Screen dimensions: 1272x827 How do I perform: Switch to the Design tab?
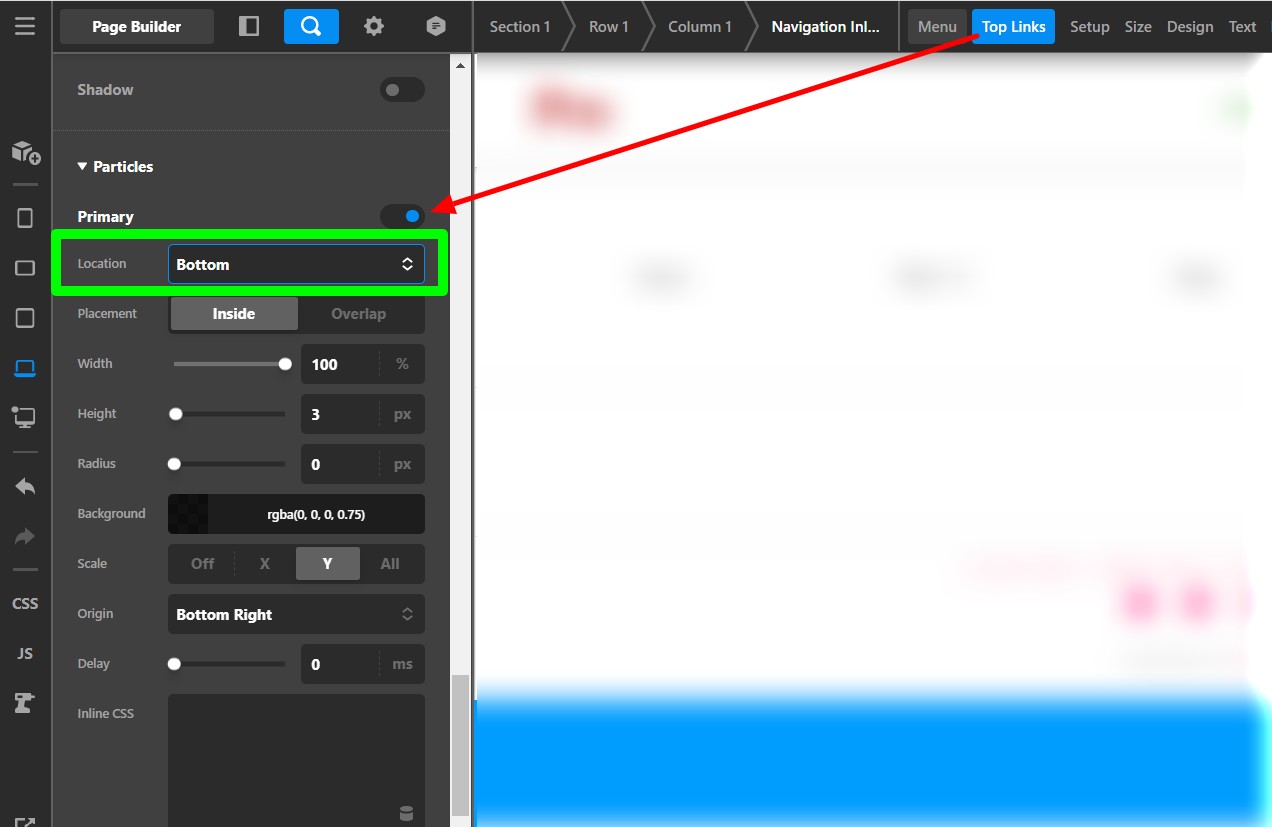tap(1189, 27)
